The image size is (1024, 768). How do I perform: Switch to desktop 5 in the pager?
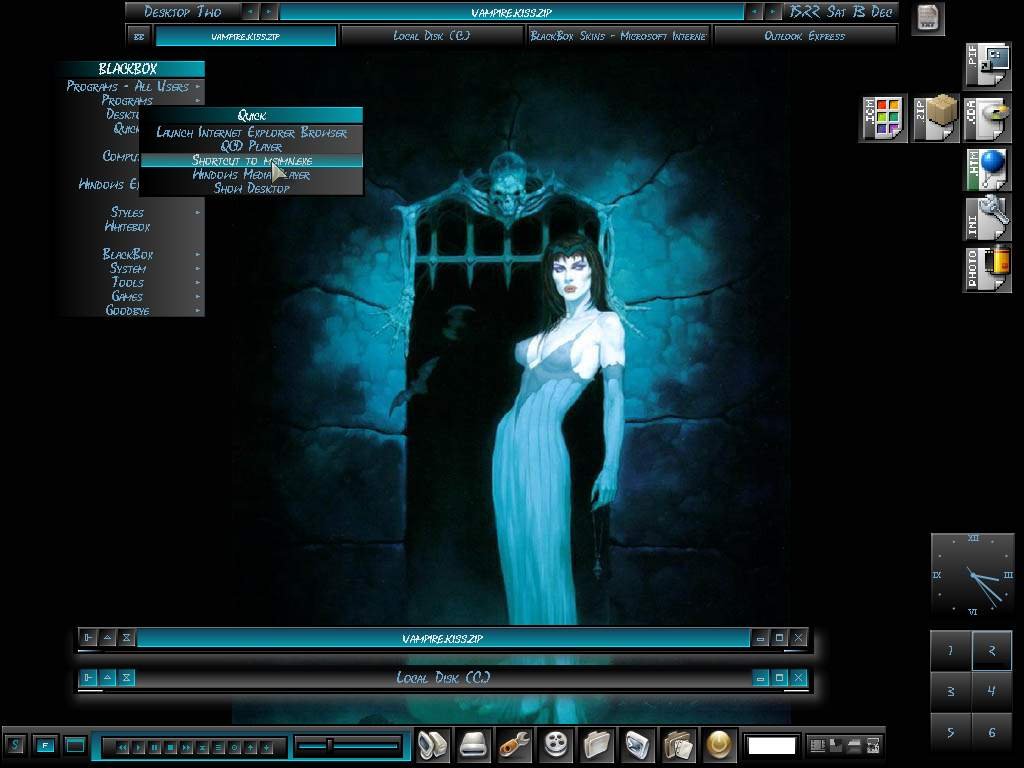point(951,732)
